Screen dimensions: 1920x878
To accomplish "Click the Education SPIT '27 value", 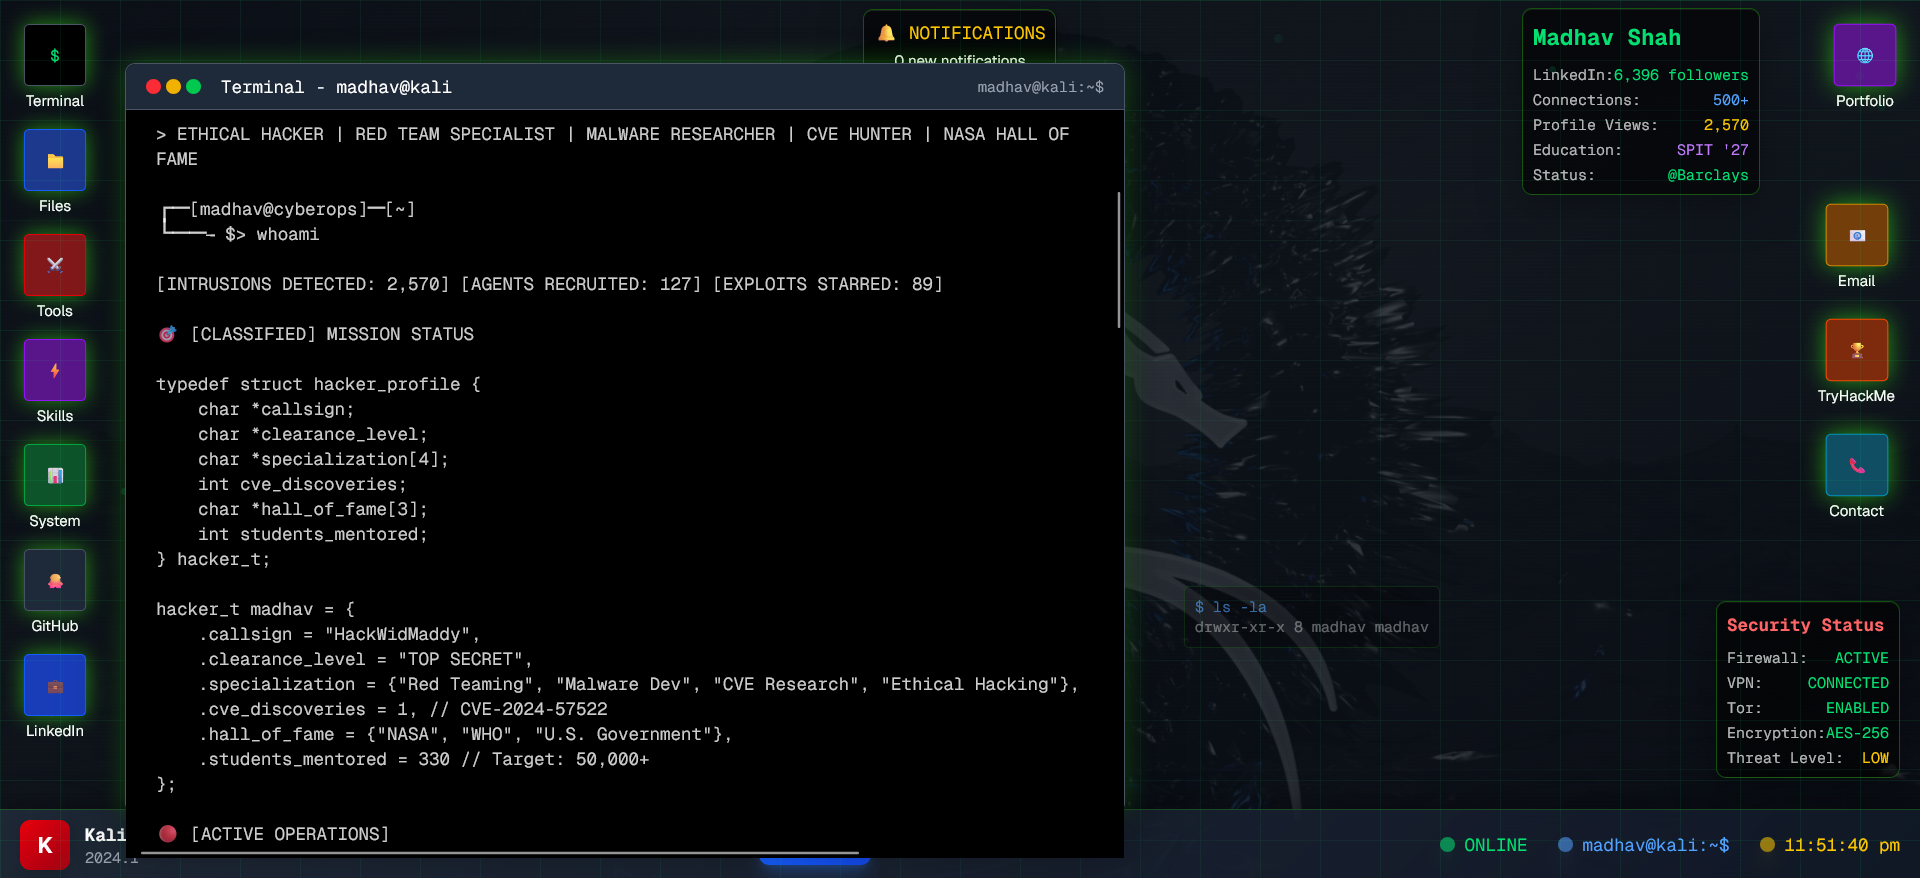I will [x=1712, y=150].
